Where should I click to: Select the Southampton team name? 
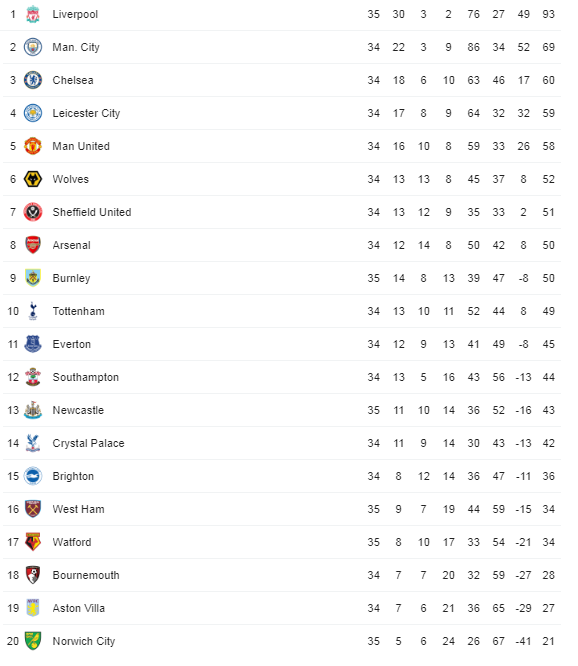(x=86, y=377)
